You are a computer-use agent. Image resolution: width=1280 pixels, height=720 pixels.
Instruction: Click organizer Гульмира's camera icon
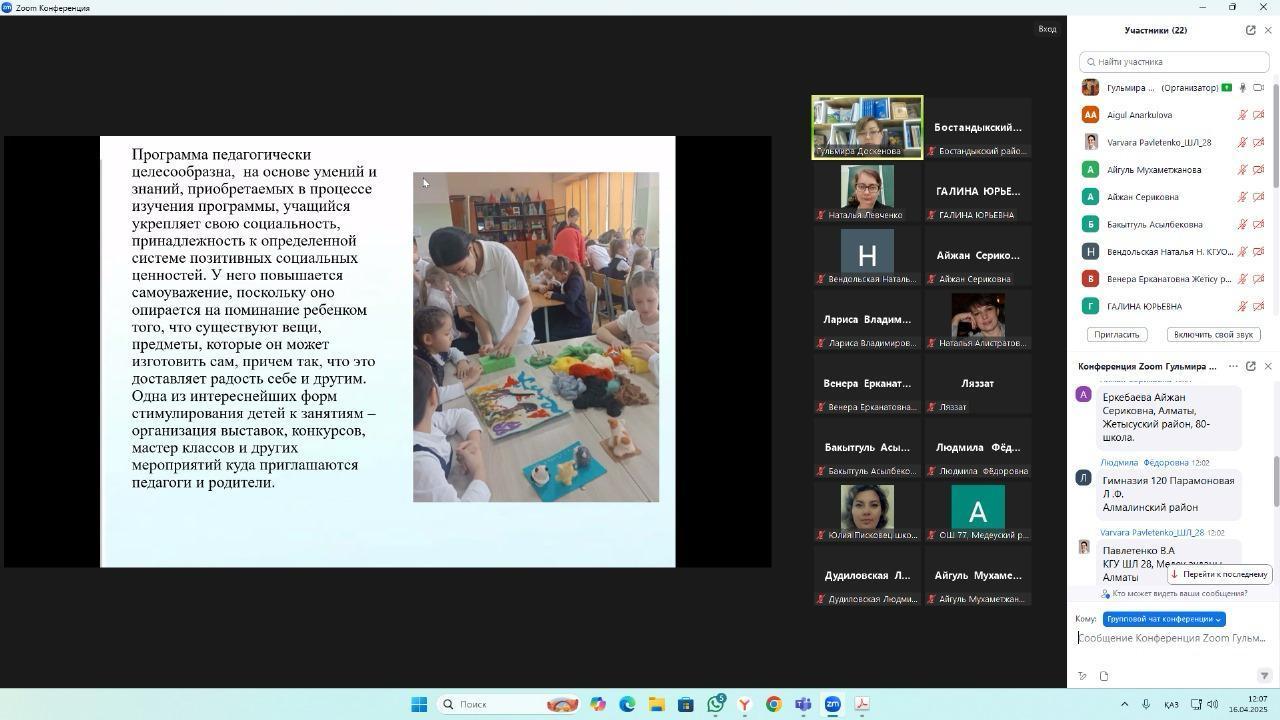click(x=1259, y=88)
